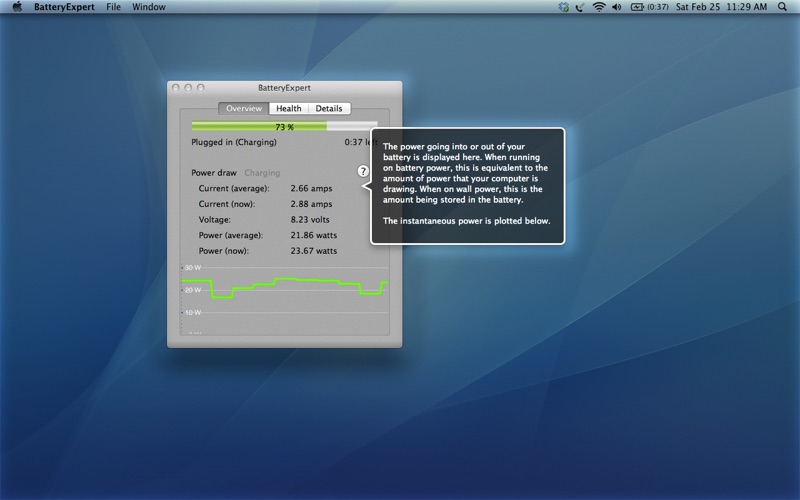Click the 30 W graph axis label
The image size is (800, 500).
pyautogui.click(x=193, y=267)
